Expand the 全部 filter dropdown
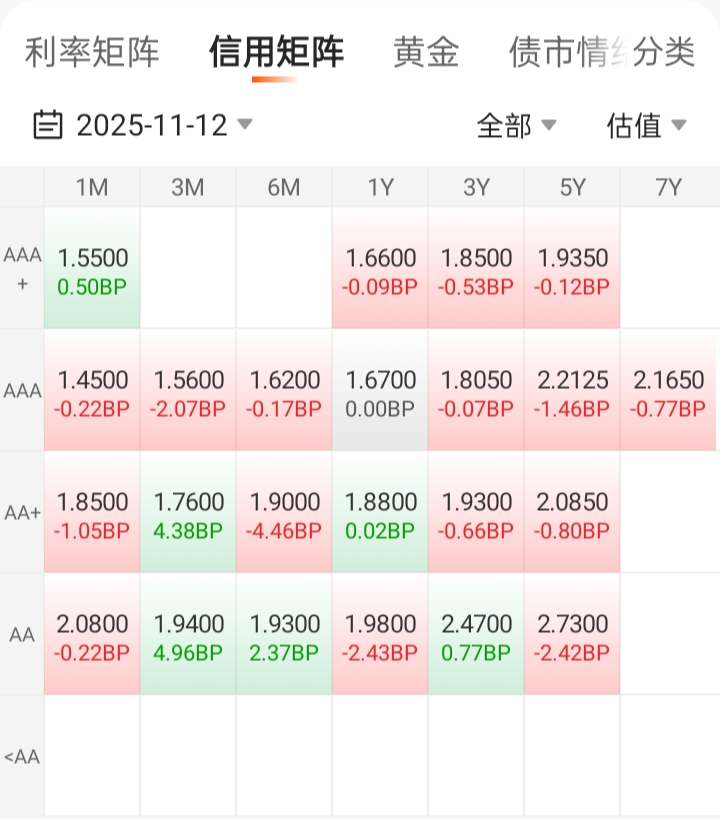Viewport: 720px width, 820px height. 516,125
